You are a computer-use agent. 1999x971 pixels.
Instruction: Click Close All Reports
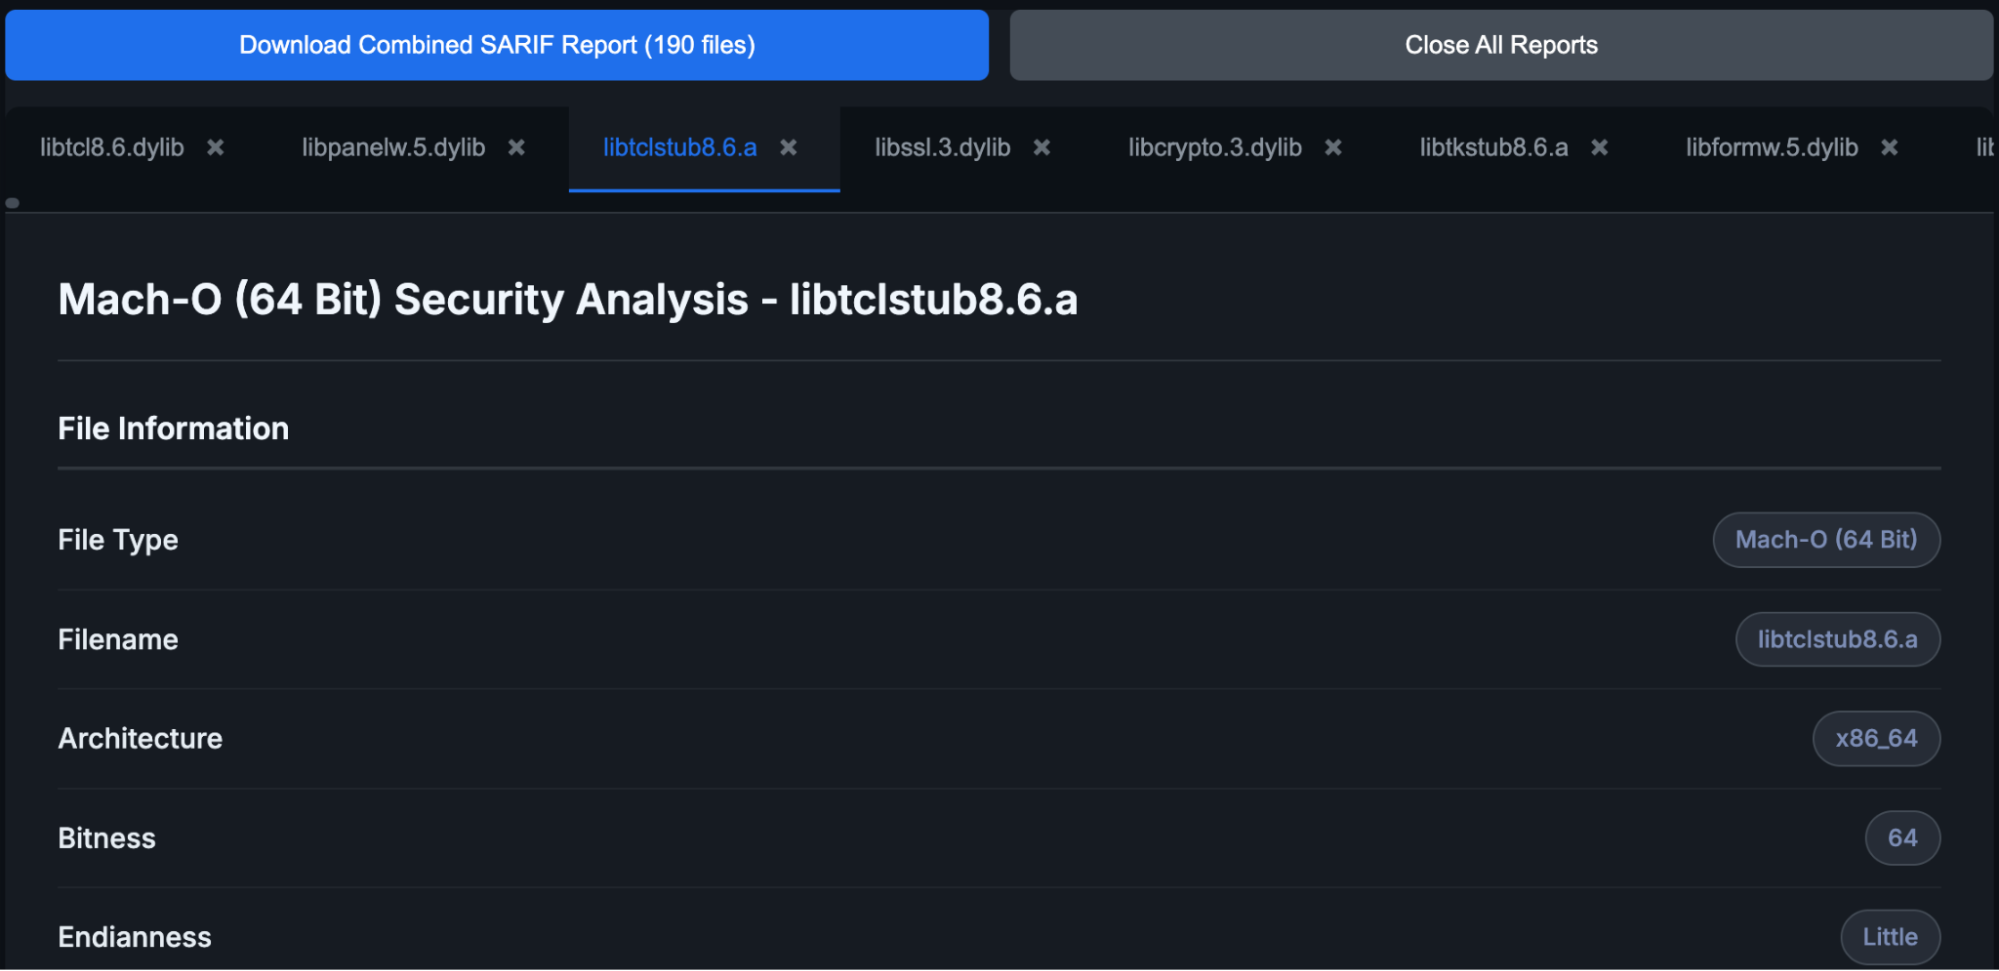click(1500, 44)
